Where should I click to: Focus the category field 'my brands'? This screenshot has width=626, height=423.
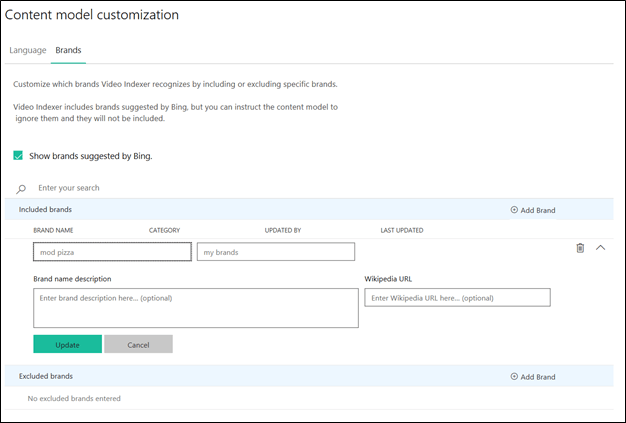click(x=276, y=252)
